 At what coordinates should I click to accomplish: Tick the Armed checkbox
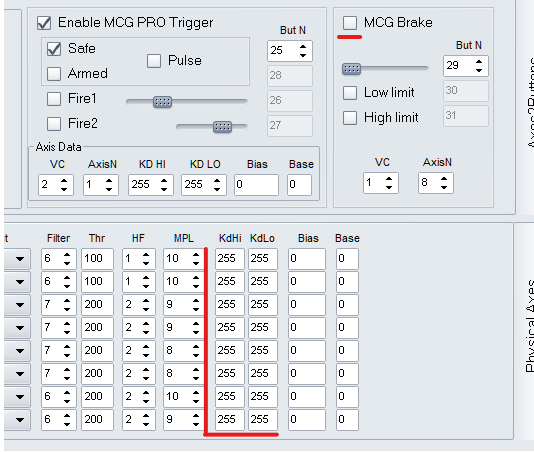click(x=54, y=74)
